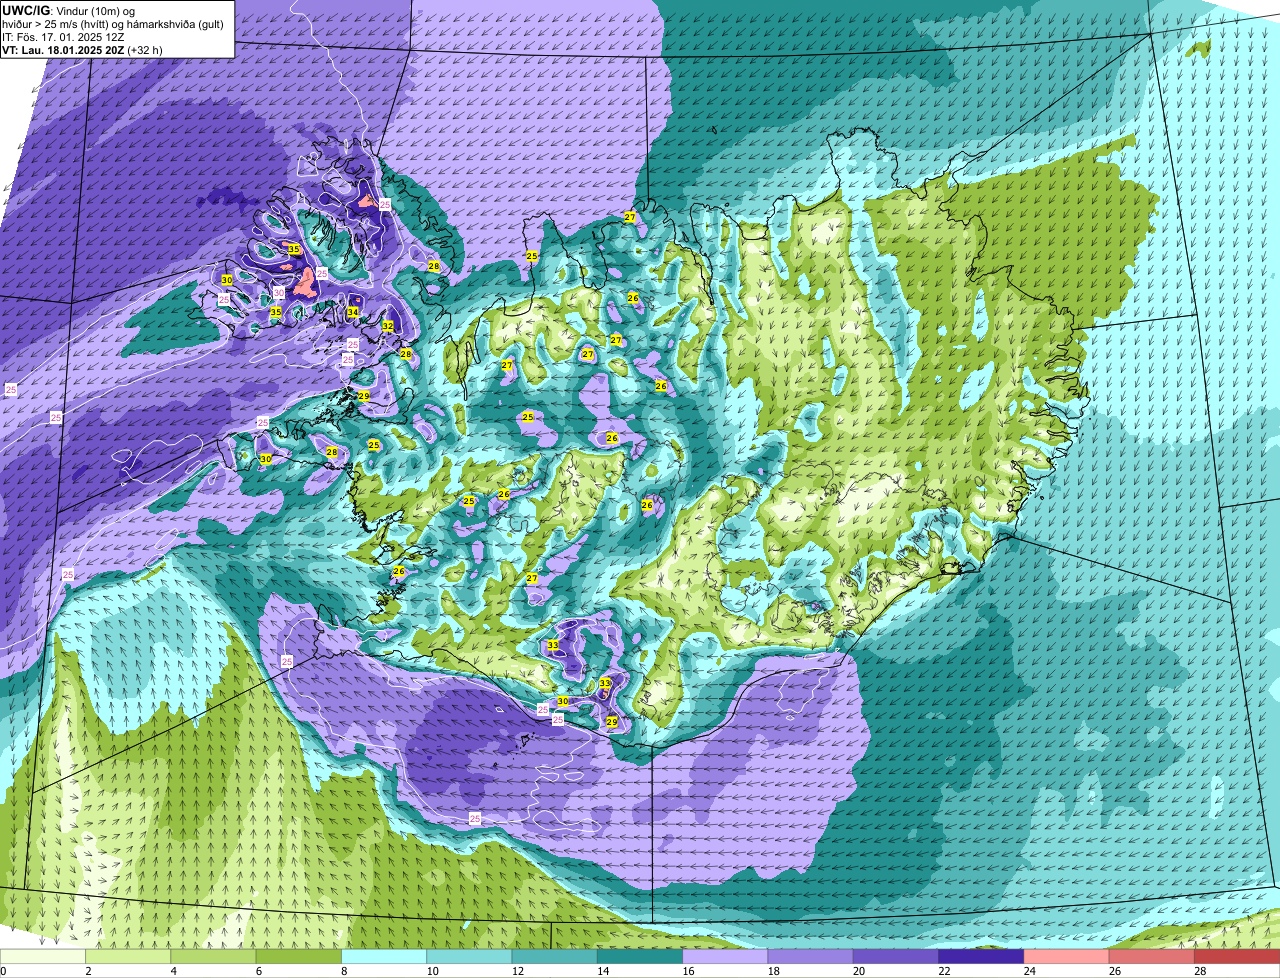Click the legend scale label 0
Viewport: 1280px width, 978px height.
coord(3,971)
